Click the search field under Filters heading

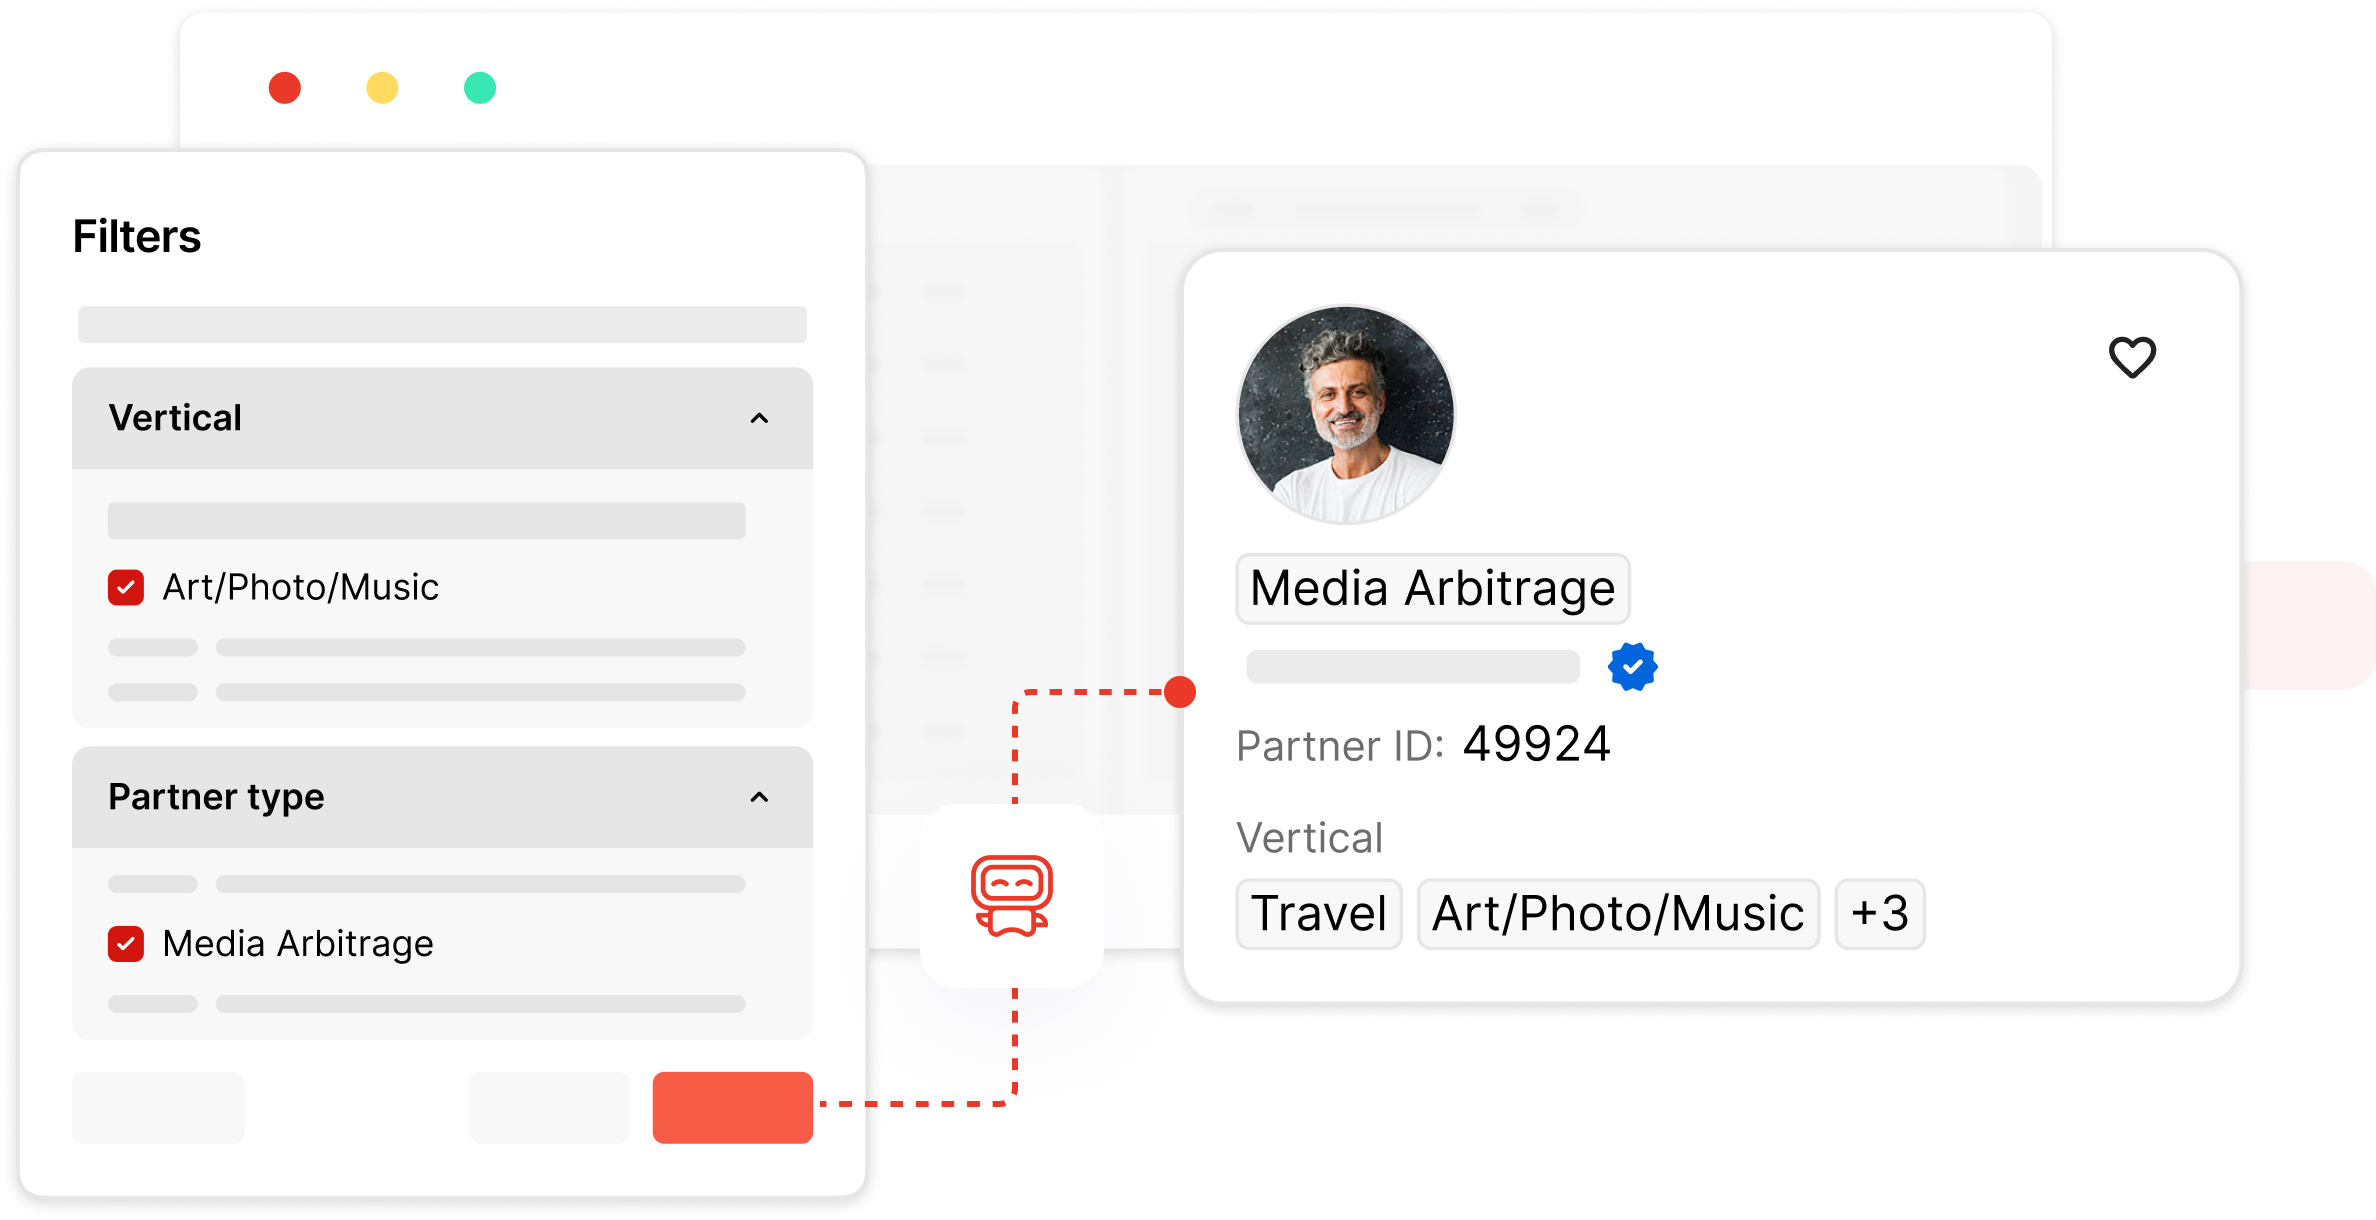click(442, 325)
